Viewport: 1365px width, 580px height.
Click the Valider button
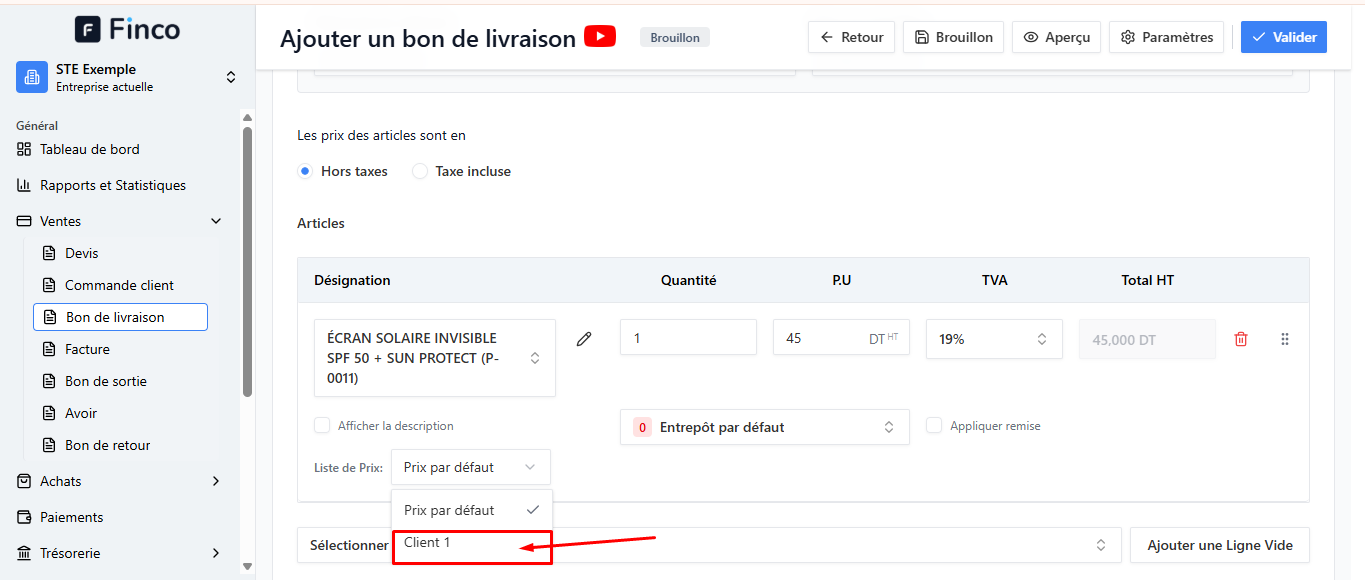point(1284,37)
